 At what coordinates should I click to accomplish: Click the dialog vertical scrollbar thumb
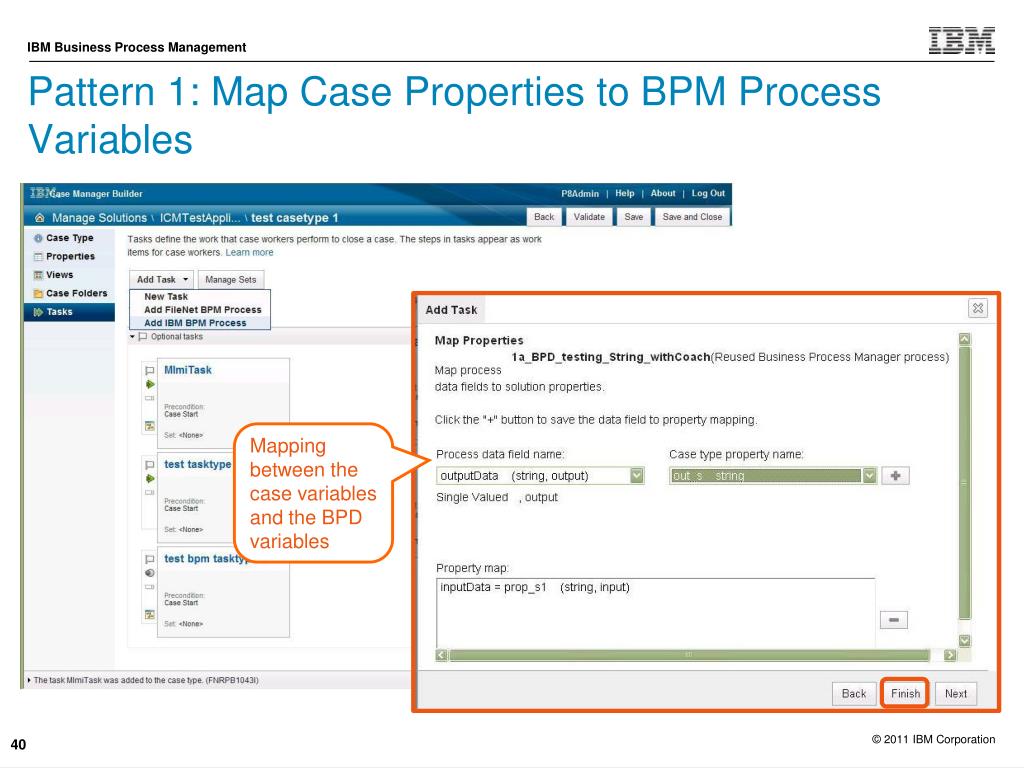click(x=965, y=483)
